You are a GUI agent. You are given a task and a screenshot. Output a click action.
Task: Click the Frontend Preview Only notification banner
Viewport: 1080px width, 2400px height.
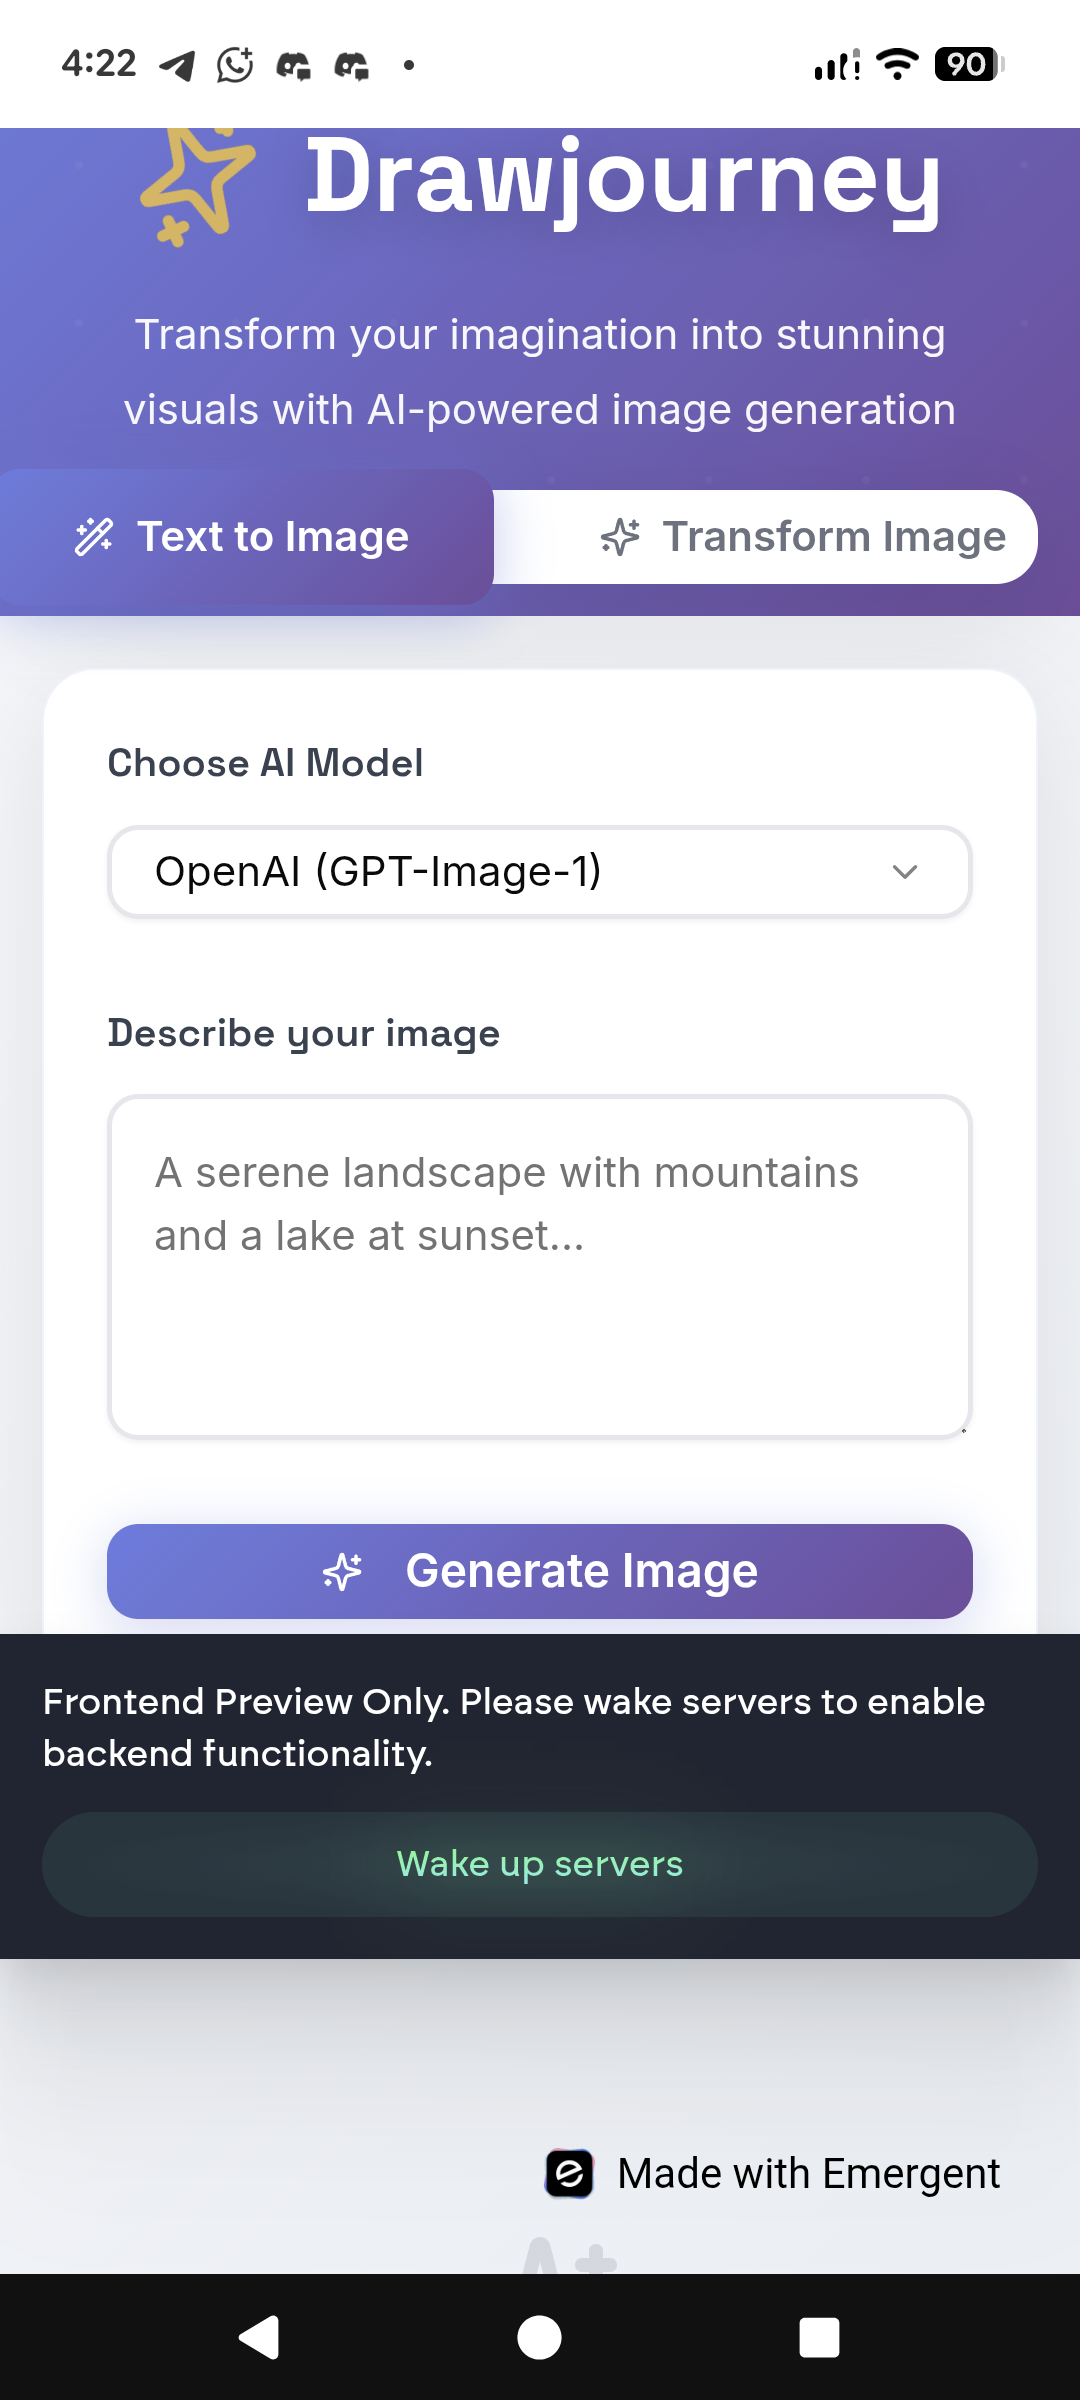[513, 1726]
